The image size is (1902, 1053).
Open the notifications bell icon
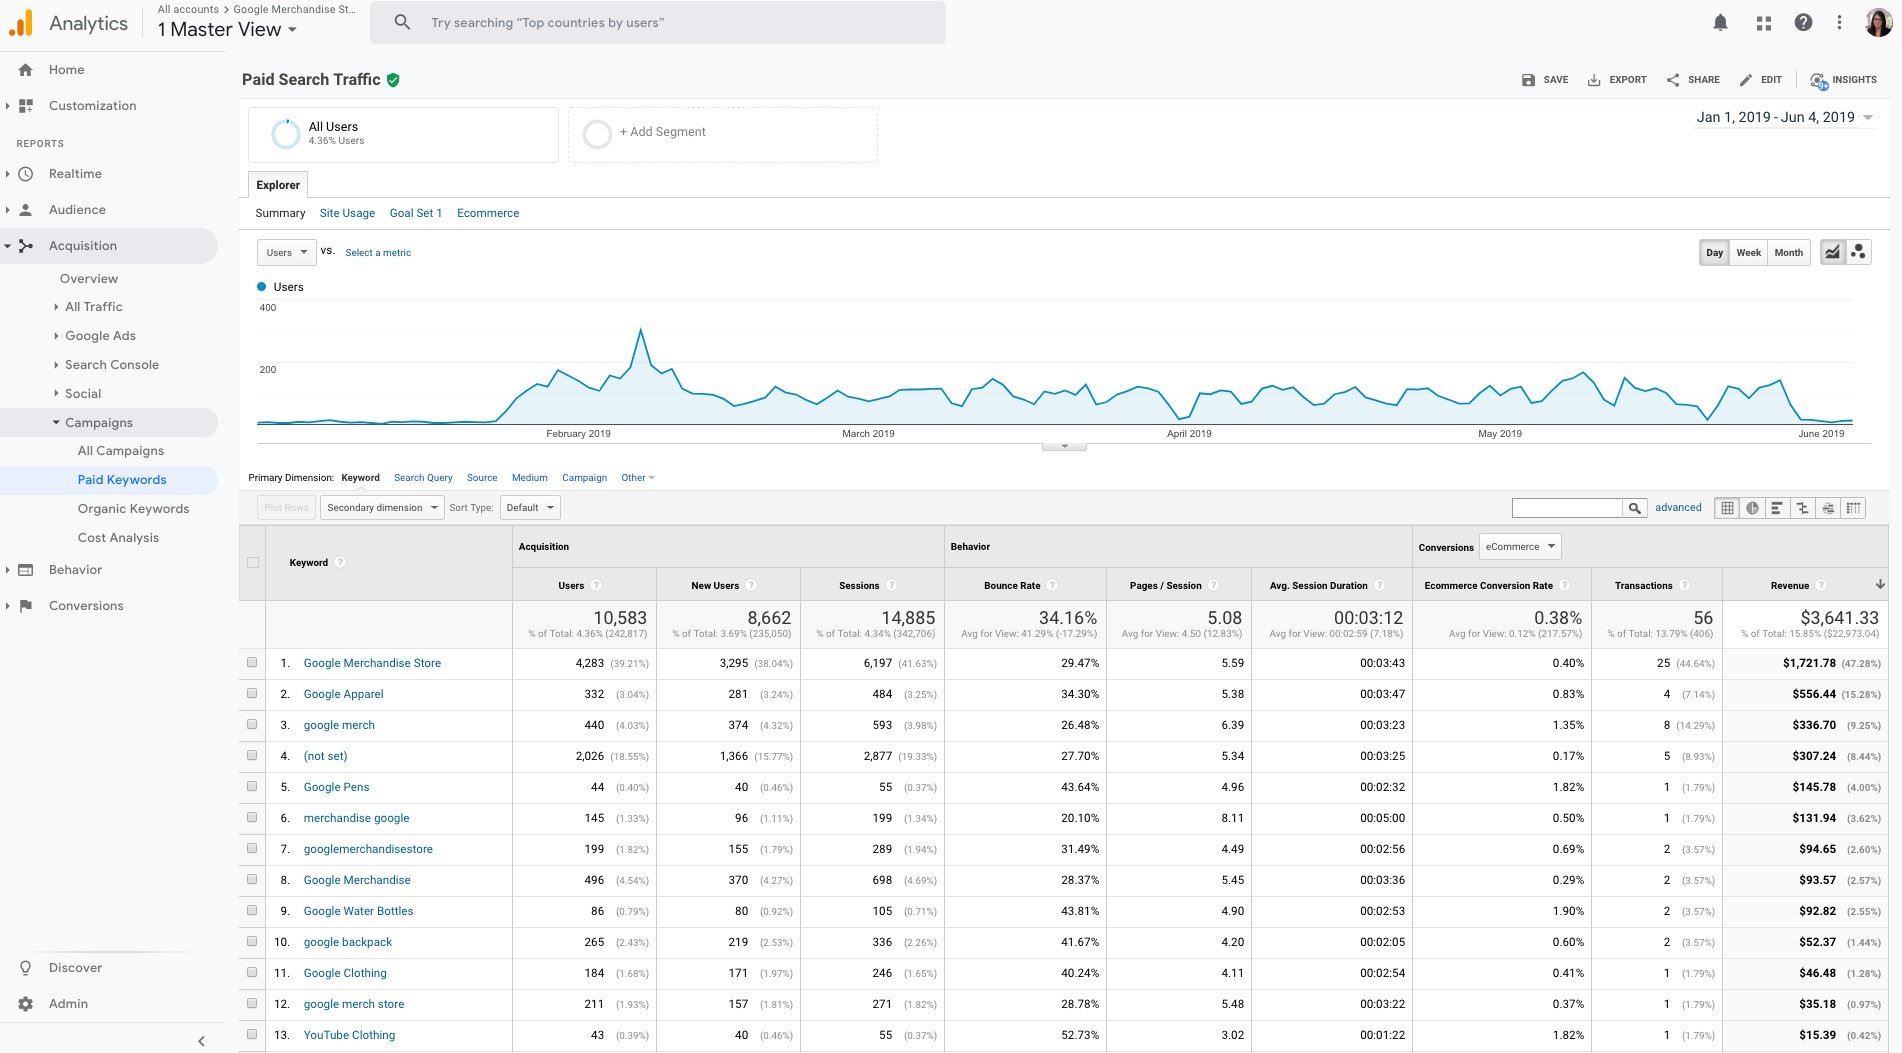[x=1720, y=22]
